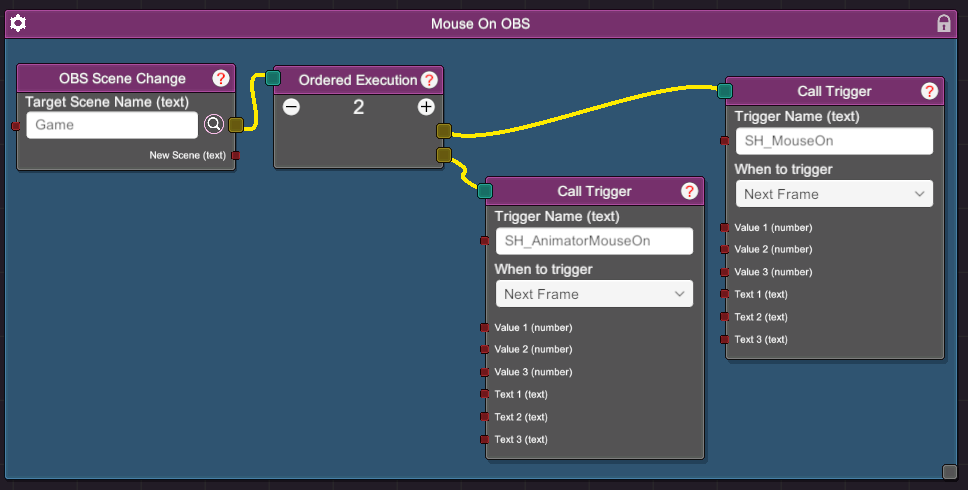Click Value 1 port on SH_AnimatorMouseOn node

485,328
